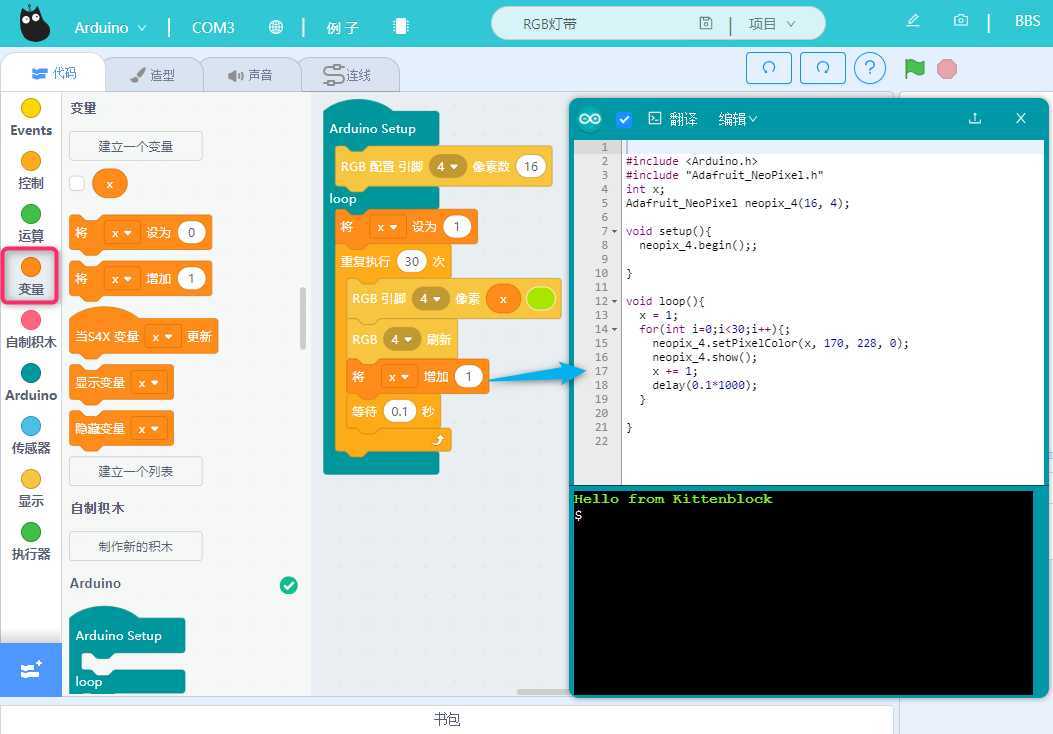This screenshot has width=1053, height=734.
Task: Click the save disk icon beside project name
Action: [706, 24]
